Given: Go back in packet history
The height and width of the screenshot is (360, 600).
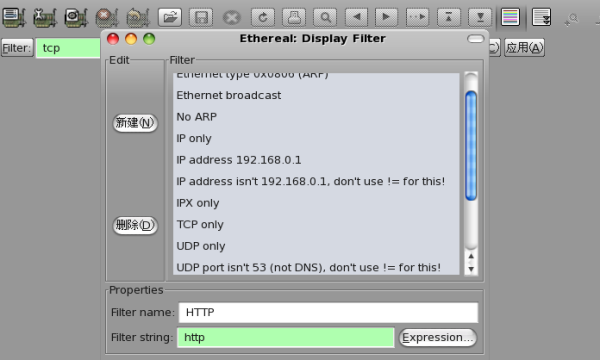Looking at the screenshot, I should pyautogui.click(x=356, y=17).
